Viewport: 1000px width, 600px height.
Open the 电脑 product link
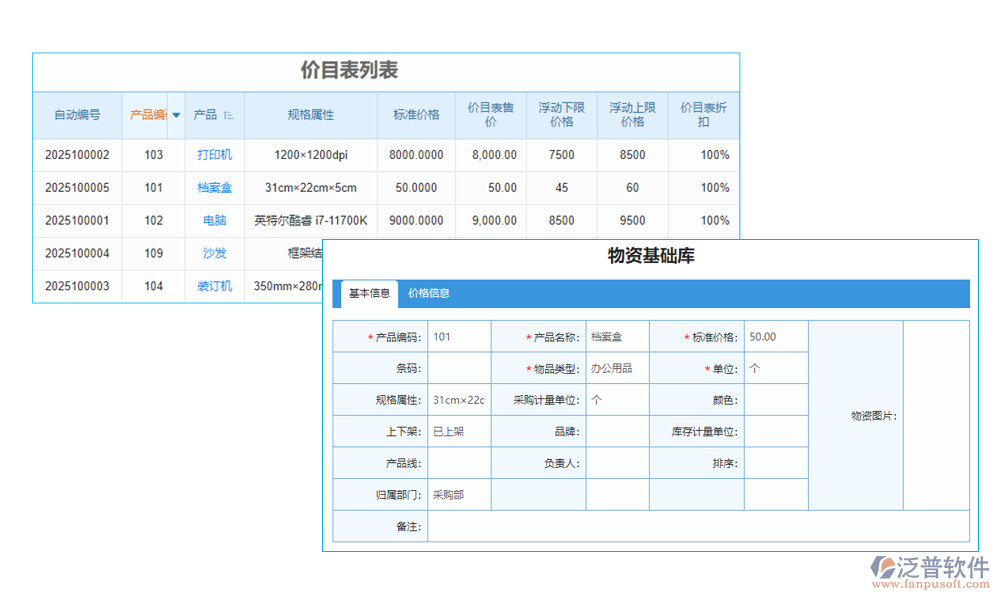(215, 221)
